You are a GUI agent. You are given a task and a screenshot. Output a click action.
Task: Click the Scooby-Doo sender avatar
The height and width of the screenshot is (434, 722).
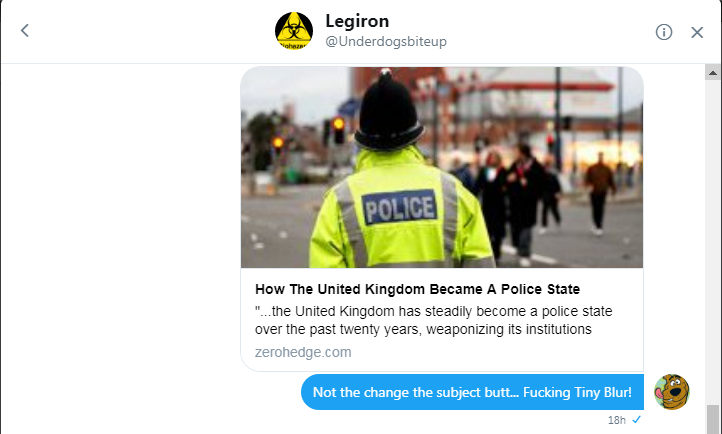point(671,392)
